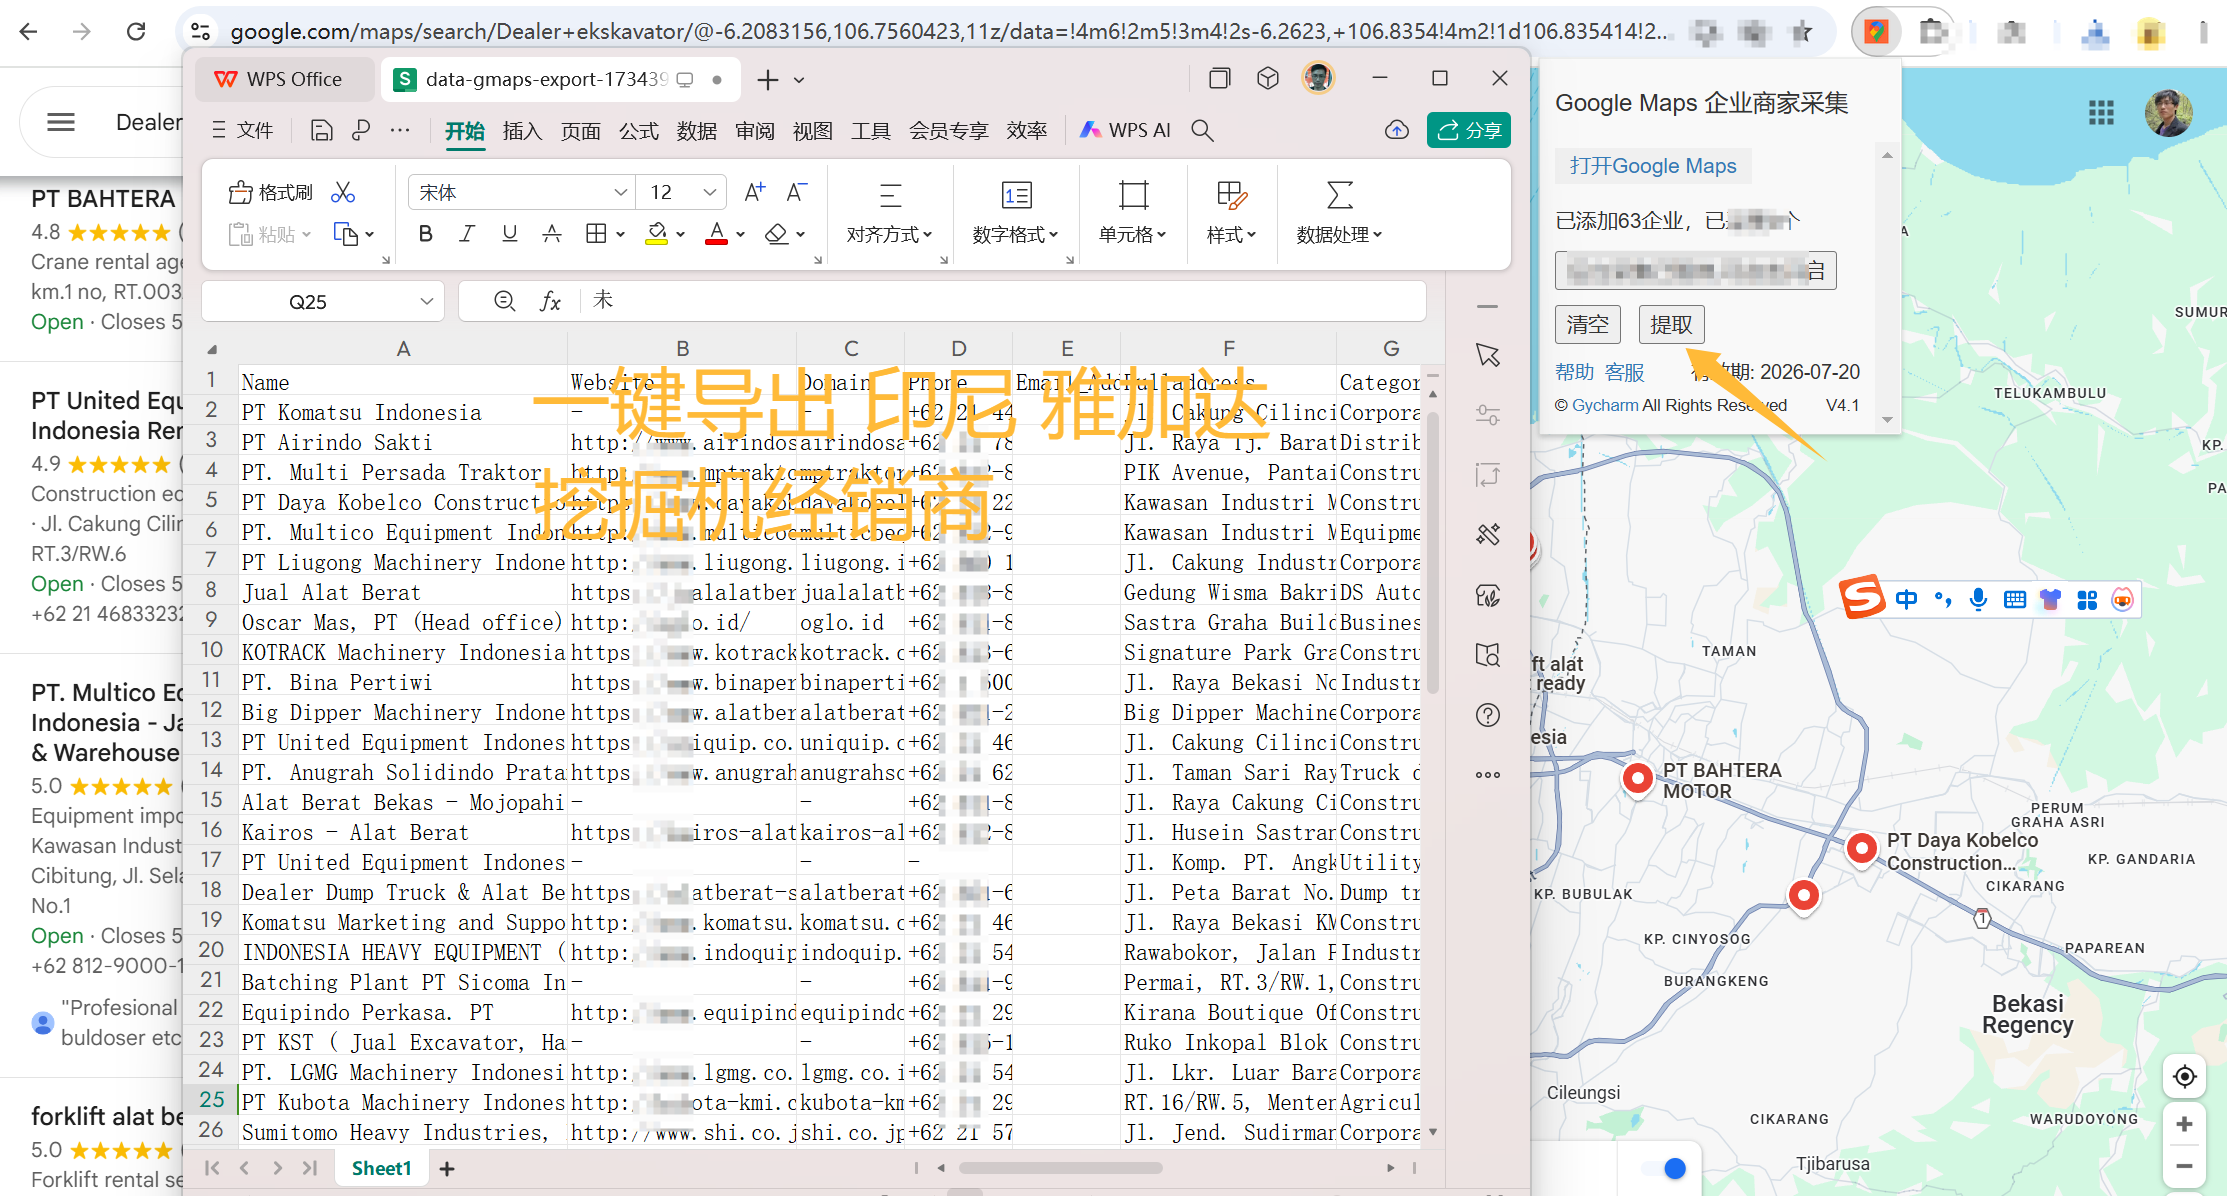Click the green 分享 share button

(x=1468, y=130)
